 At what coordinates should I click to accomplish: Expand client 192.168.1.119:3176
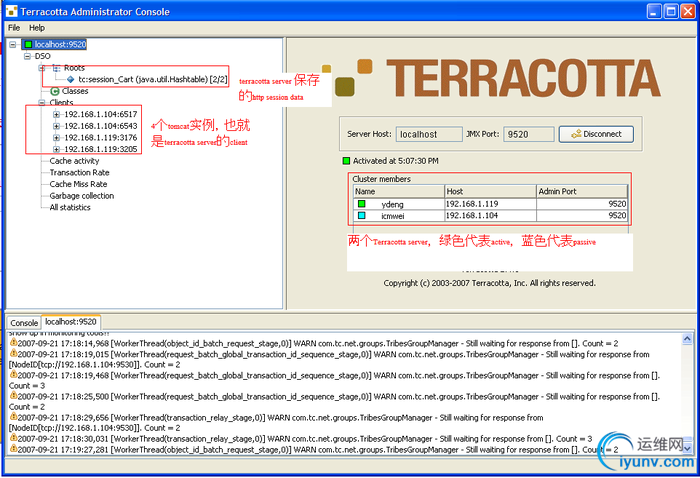tap(56, 137)
